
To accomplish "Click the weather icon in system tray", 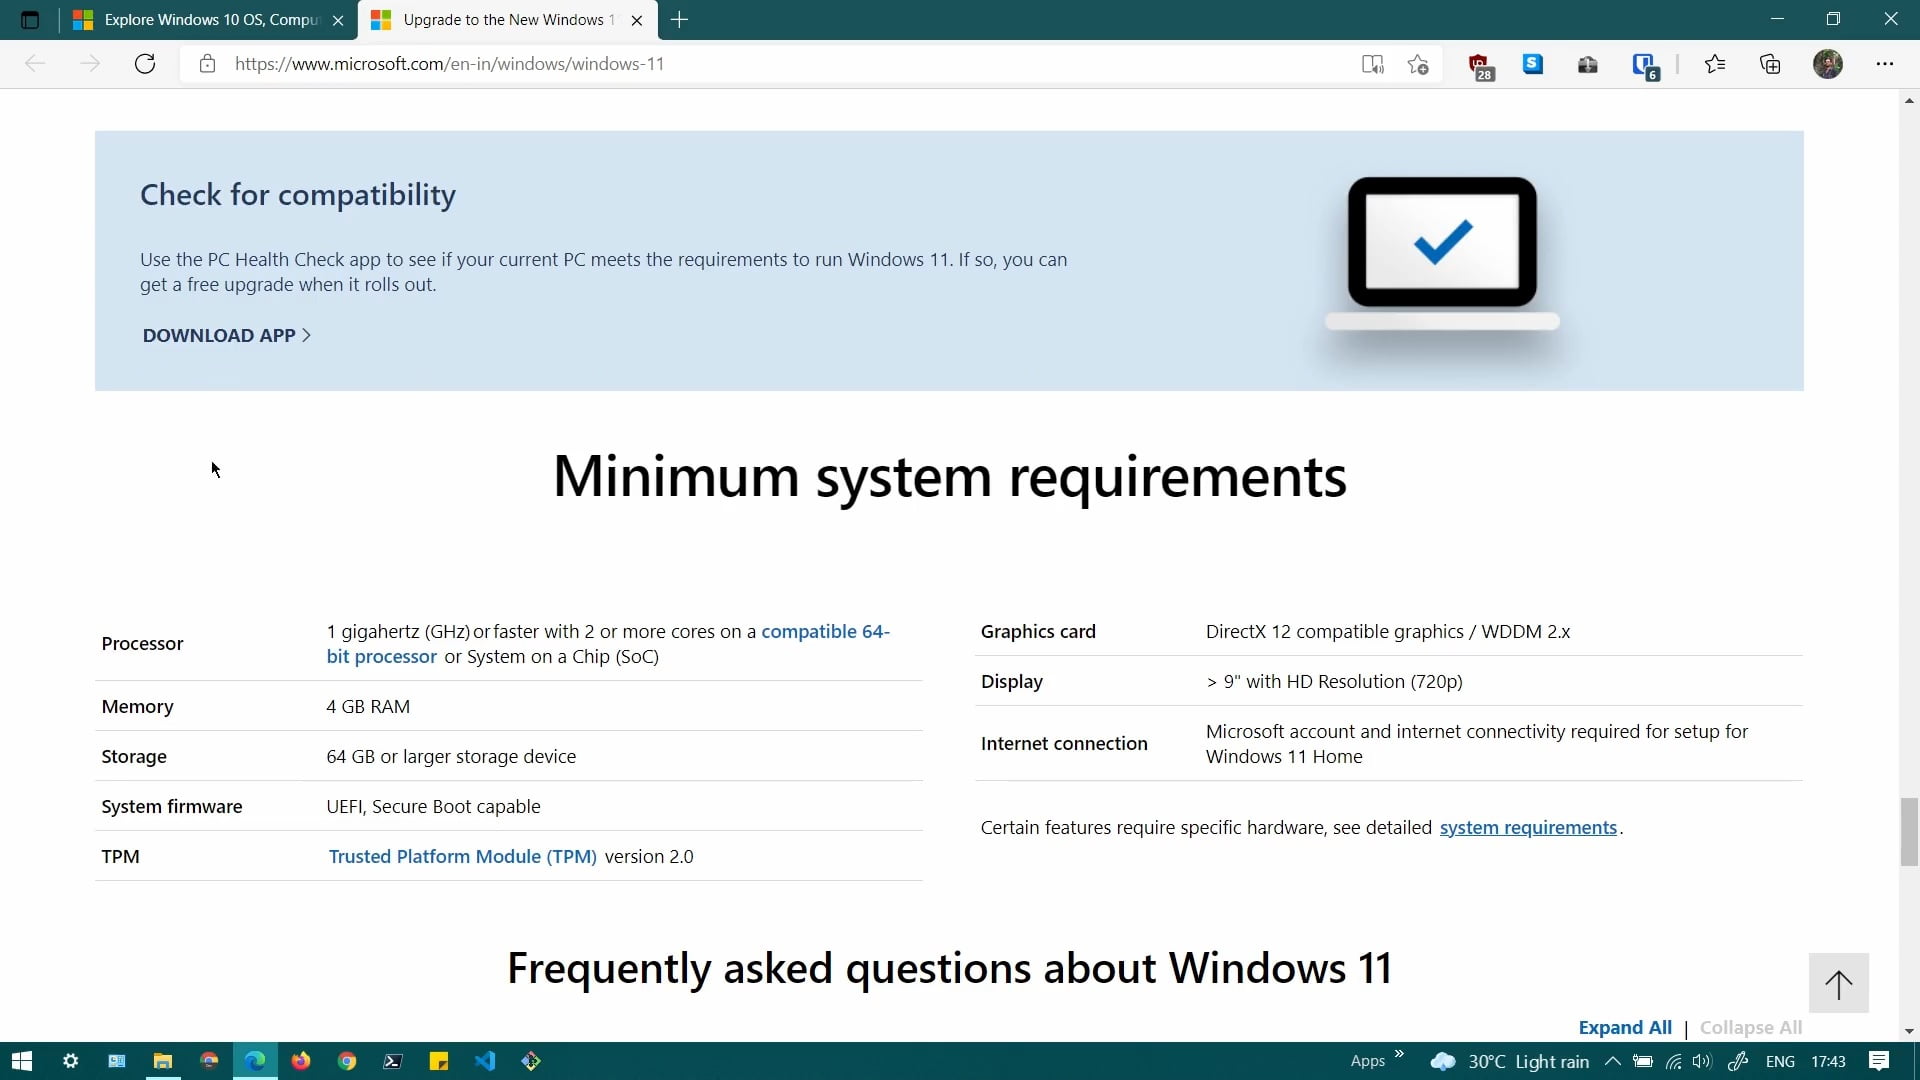I will (1441, 1062).
